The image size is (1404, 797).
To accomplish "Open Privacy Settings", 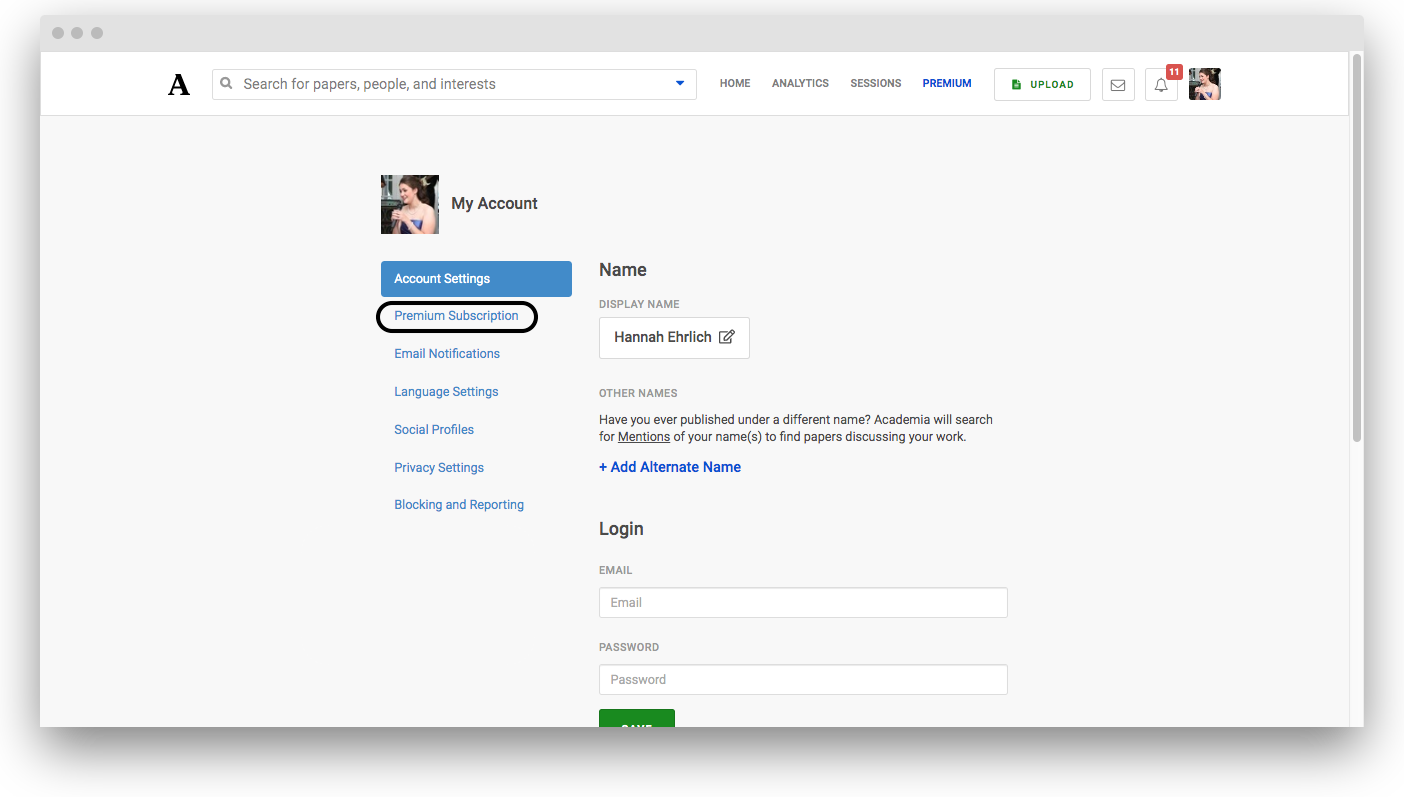I will [439, 468].
